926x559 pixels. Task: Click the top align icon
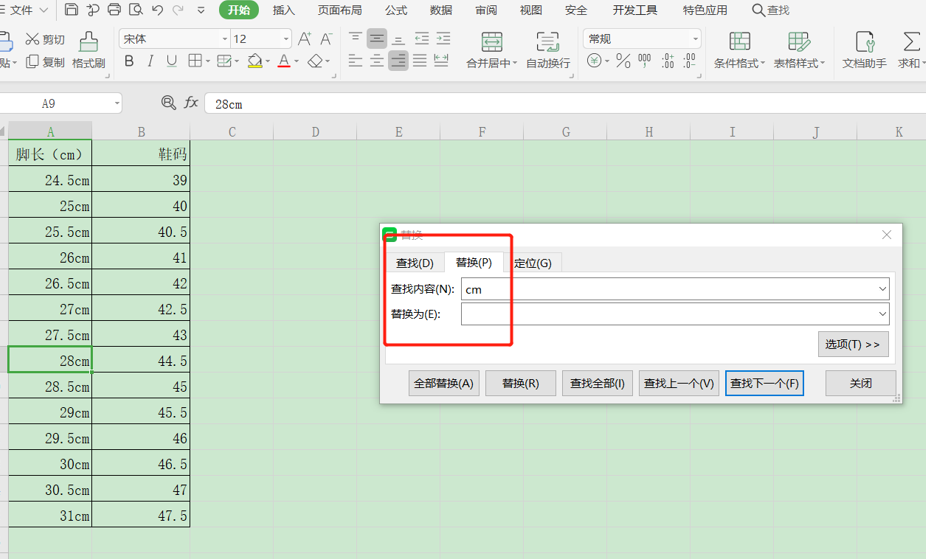[355, 39]
